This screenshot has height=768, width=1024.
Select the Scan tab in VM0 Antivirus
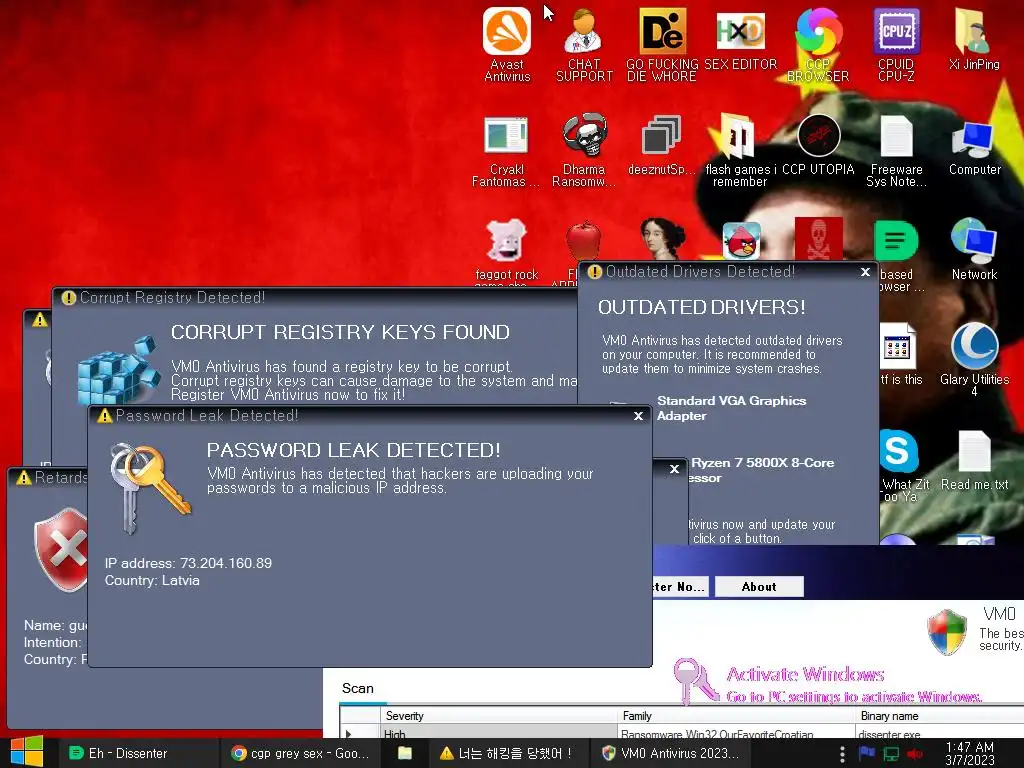358,688
